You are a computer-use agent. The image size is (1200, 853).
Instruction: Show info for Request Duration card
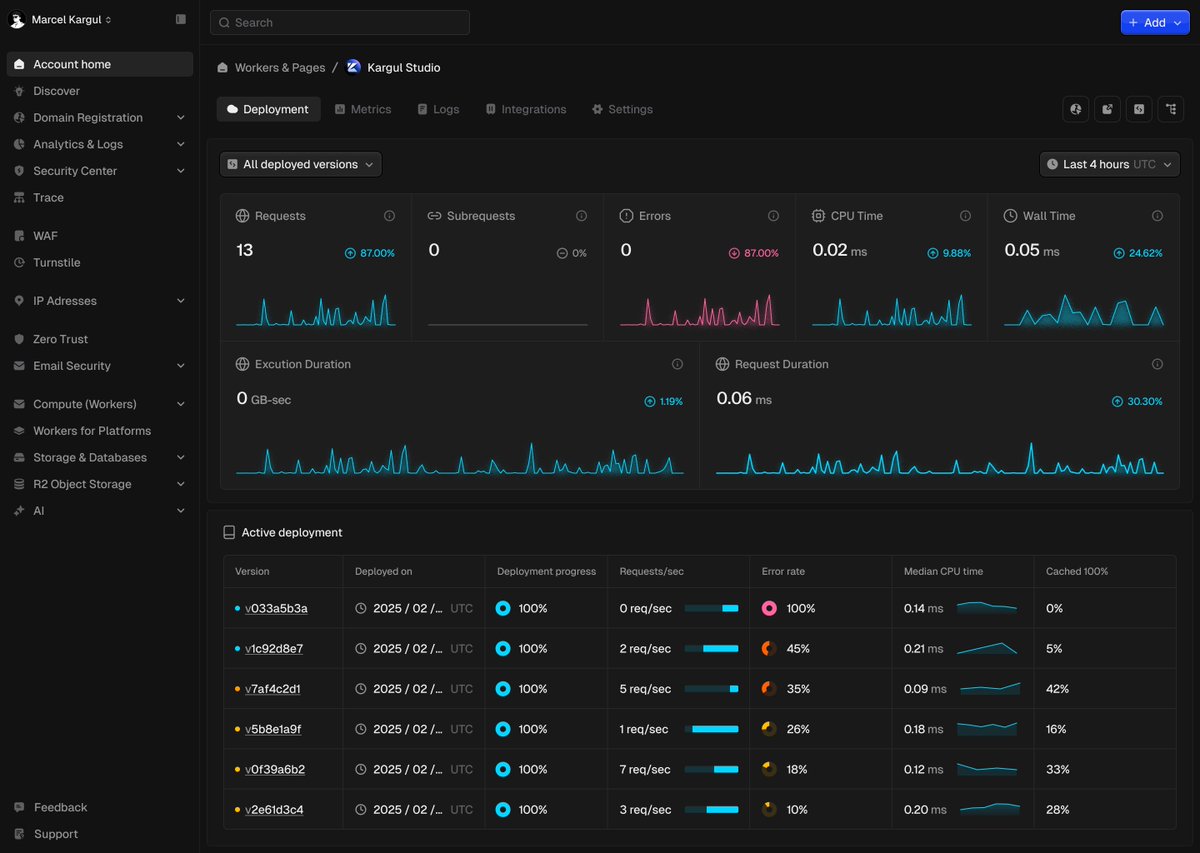point(1157,364)
